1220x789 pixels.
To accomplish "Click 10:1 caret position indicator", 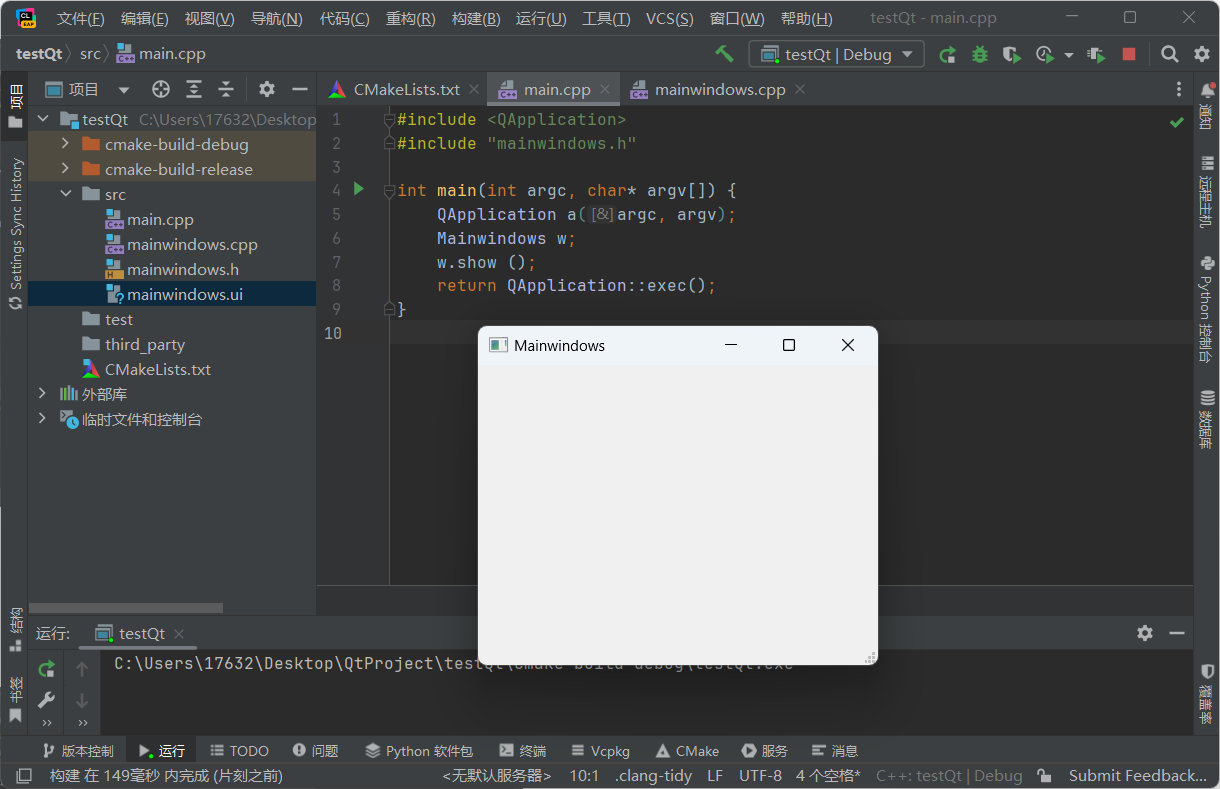I will pos(584,776).
